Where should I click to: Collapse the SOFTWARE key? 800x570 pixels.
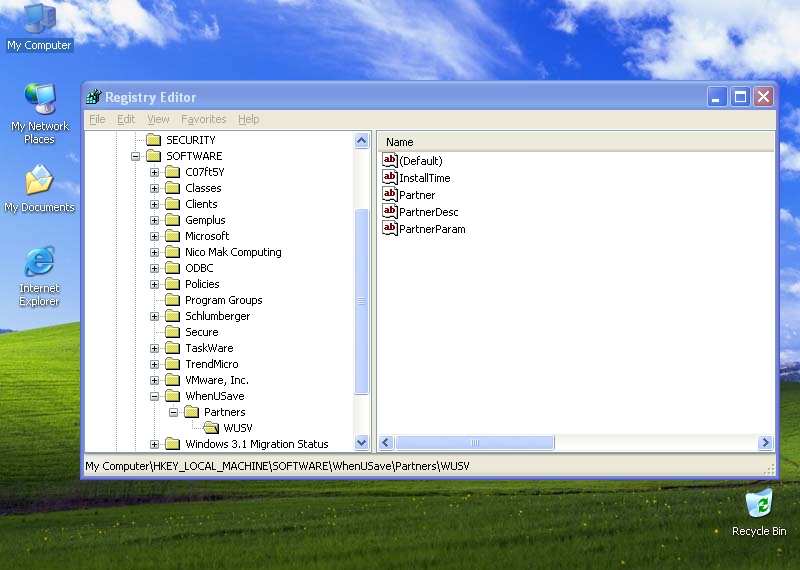[135, 156]
